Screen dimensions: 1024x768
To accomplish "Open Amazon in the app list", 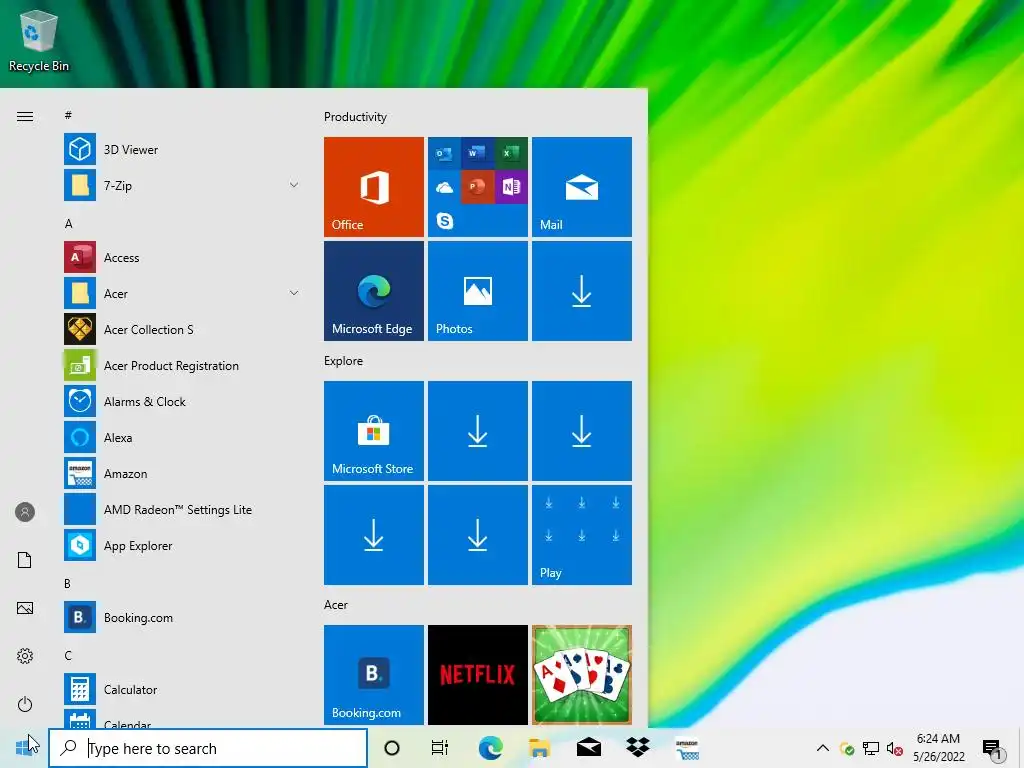I will [183, 473].
